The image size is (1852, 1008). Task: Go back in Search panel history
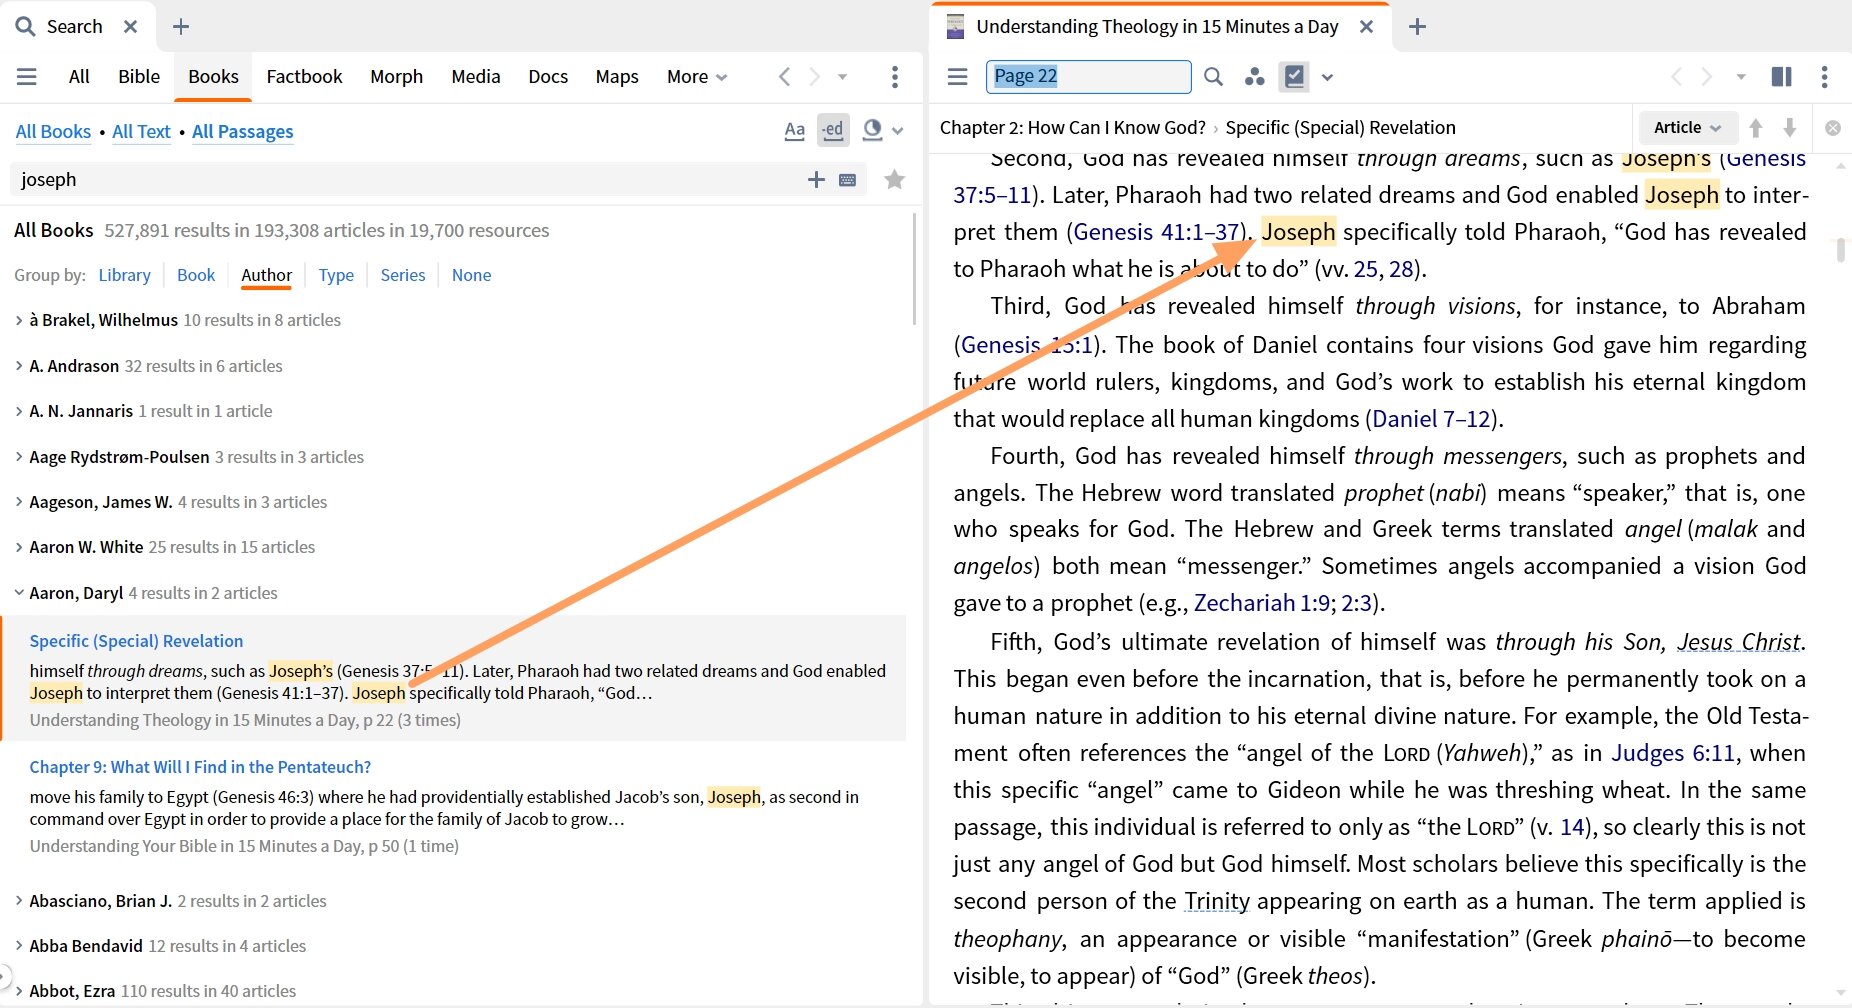[785, 76]
